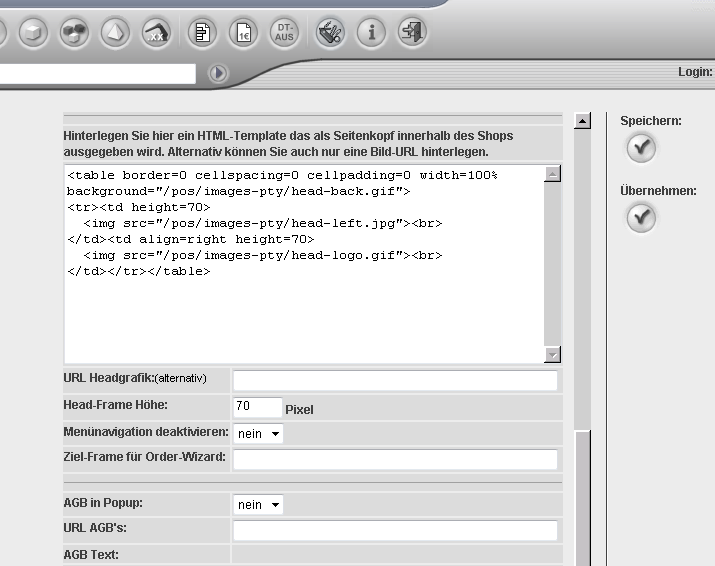
Task: Open the 1€ invoice document icon
Action: pos(243,33)
